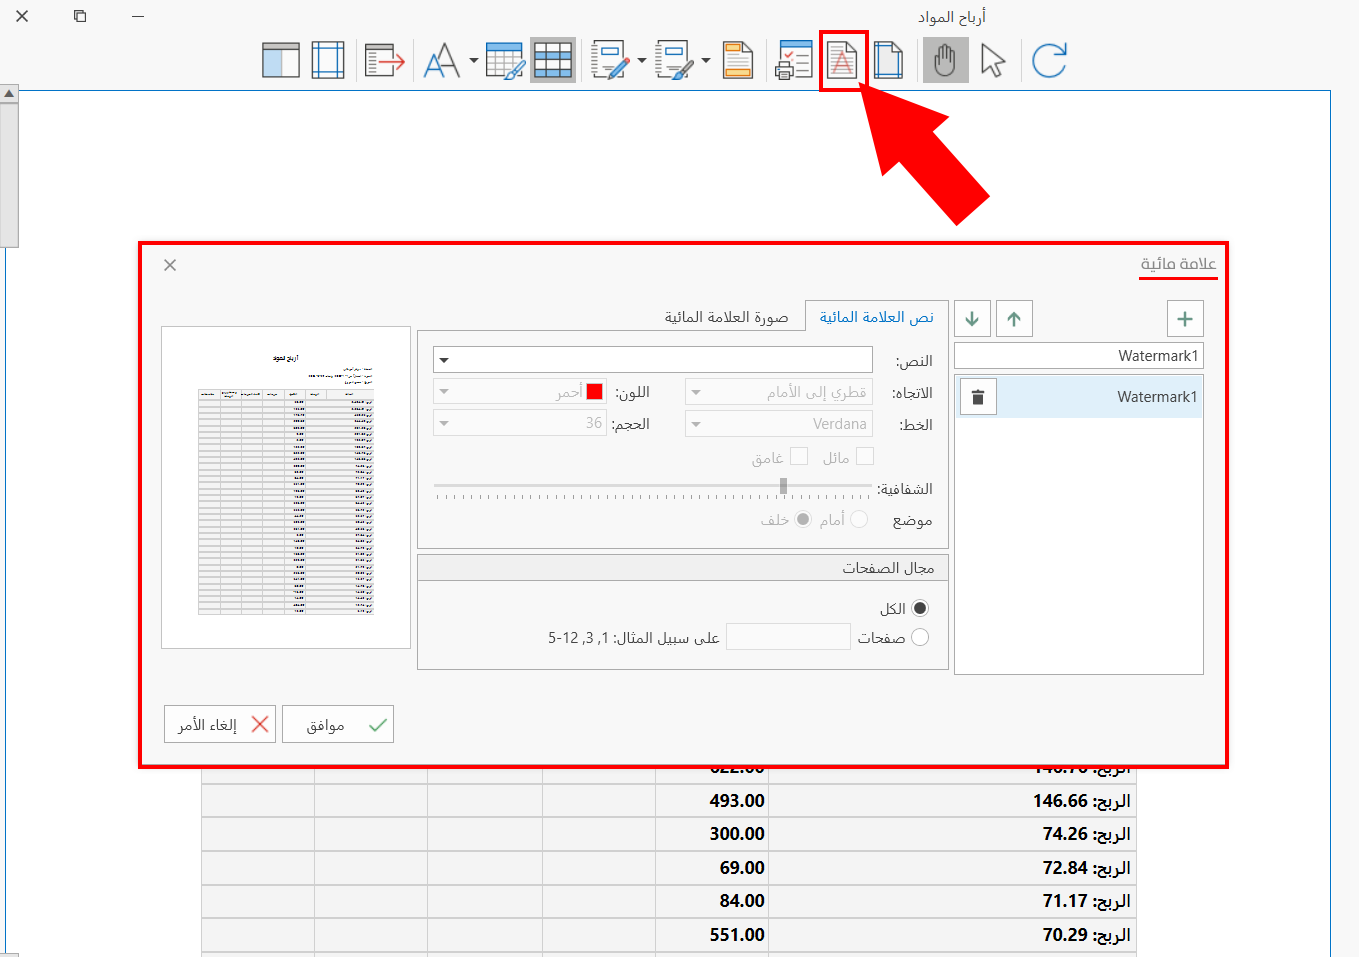Check the مائل (italic) checkbox
1359x957 pixels.
point(865,456)
